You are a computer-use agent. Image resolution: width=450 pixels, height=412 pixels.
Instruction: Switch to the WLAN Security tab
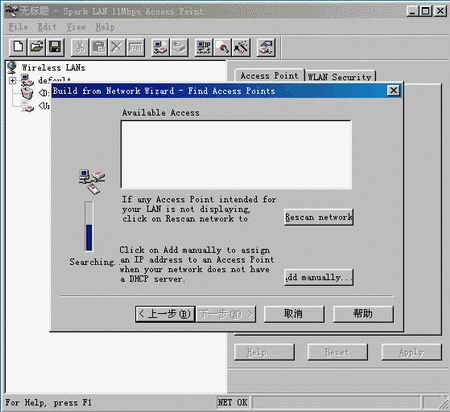click(340, 77)
